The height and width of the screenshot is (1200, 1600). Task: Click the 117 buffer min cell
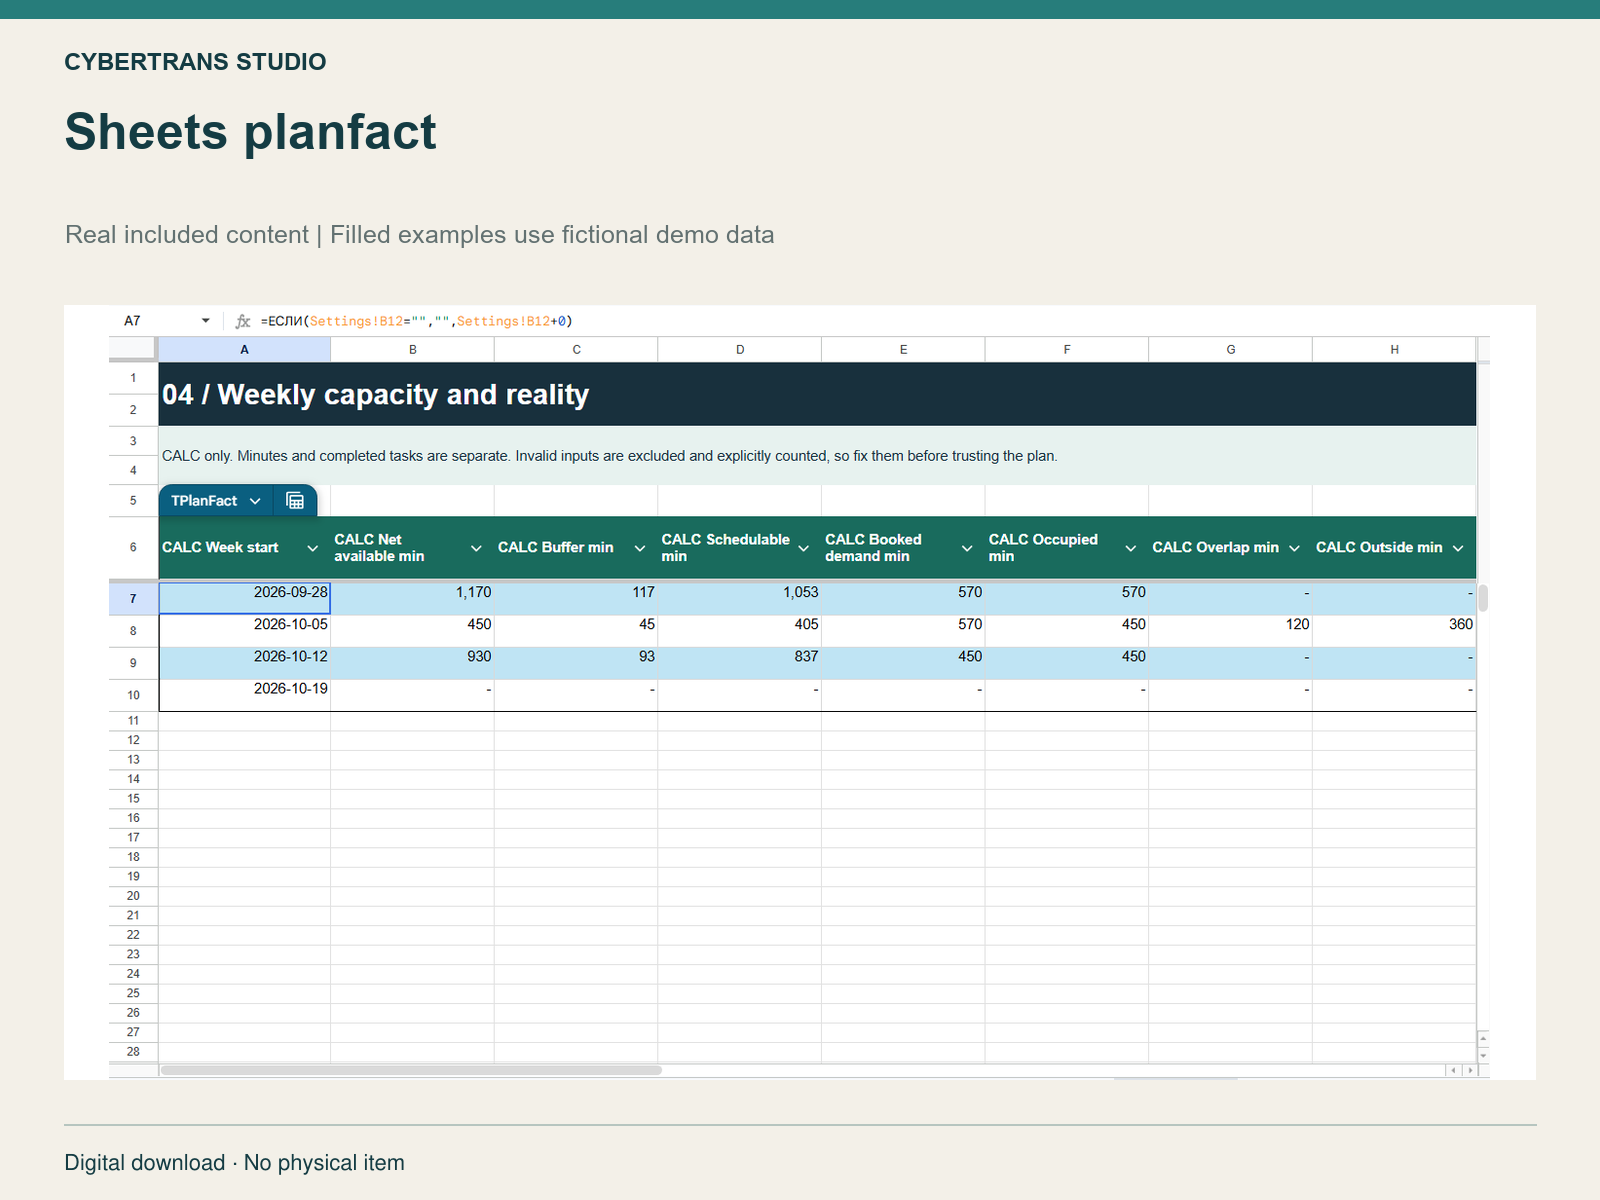click(x=576, y=598)
